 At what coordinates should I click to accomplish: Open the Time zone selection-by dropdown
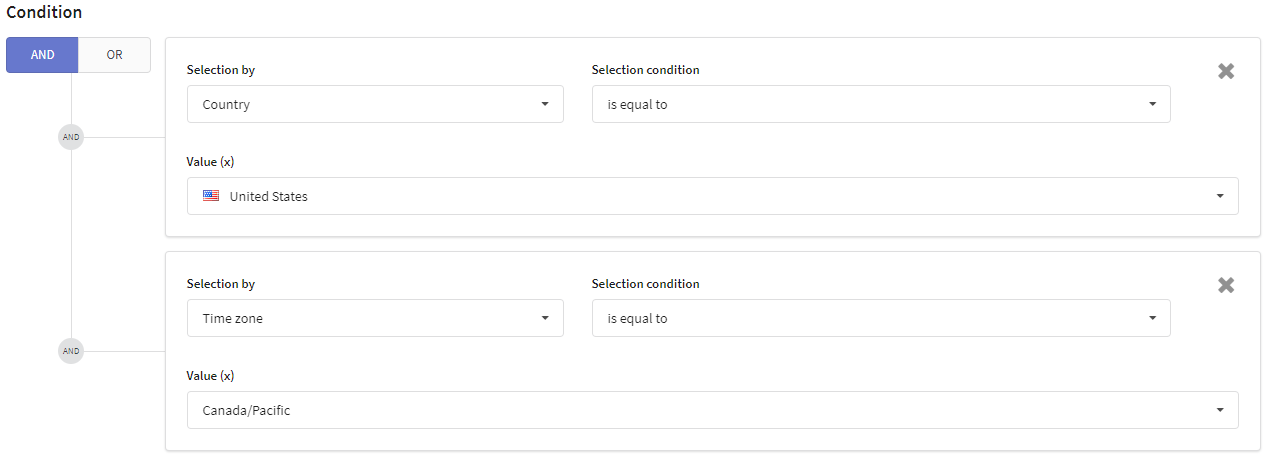(x=375, y=318)
